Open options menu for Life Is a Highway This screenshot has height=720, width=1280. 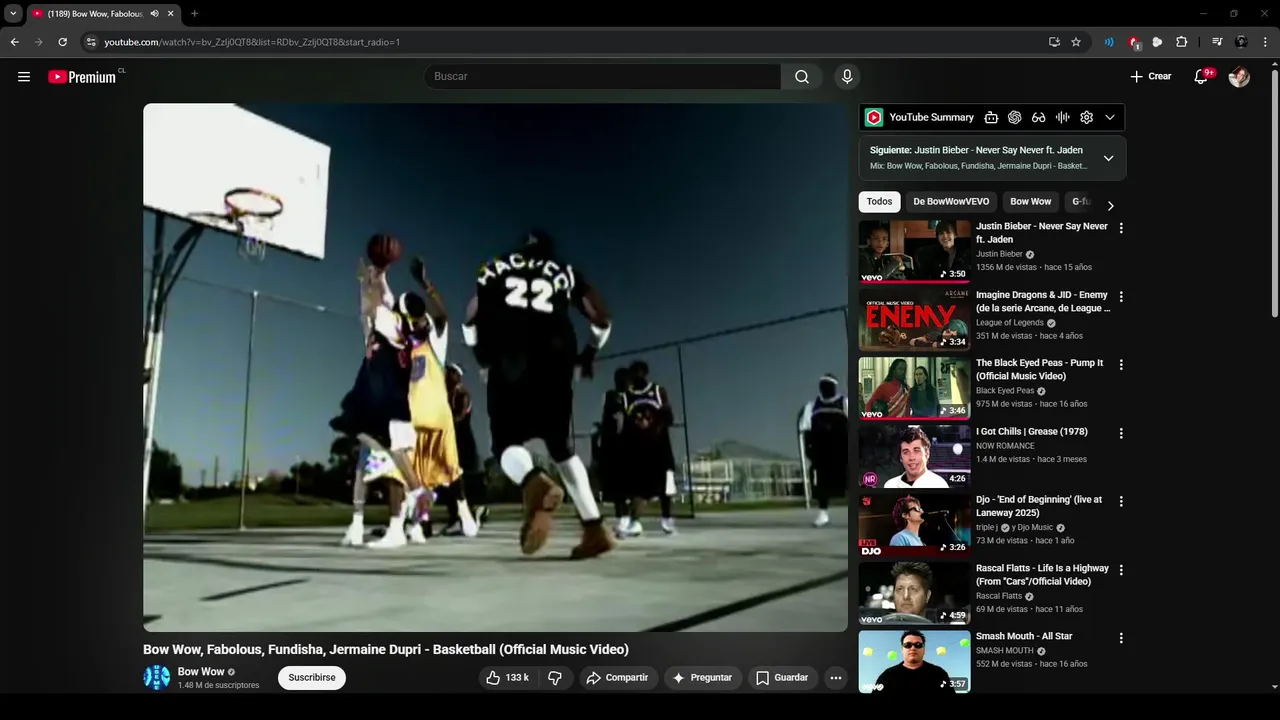[x=1121, y=570]
